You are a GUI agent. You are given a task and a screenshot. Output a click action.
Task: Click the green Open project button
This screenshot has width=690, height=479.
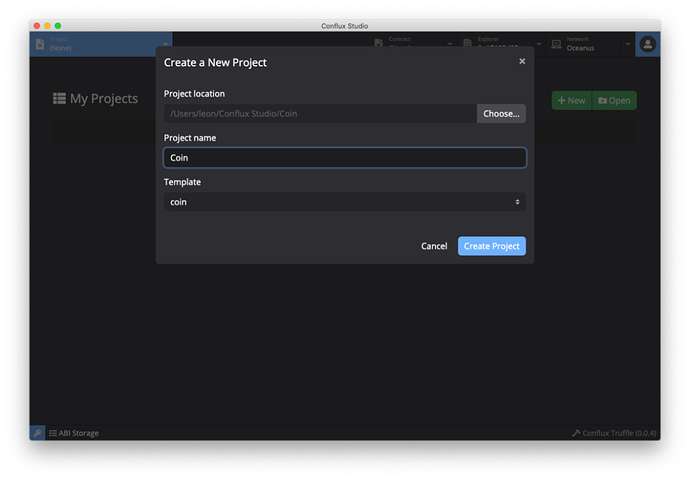coord(614,100)
